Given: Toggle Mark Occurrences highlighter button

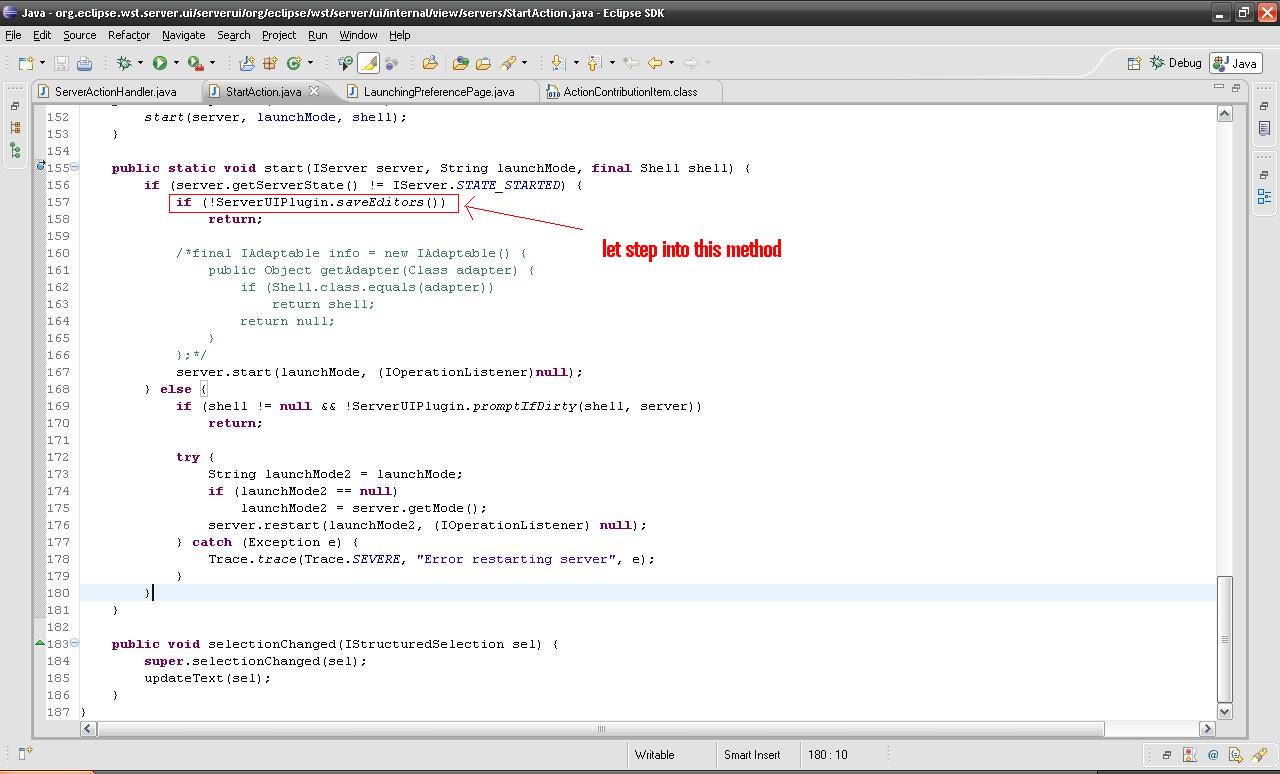Looking at the screenshot, I should tap(368, 63).
